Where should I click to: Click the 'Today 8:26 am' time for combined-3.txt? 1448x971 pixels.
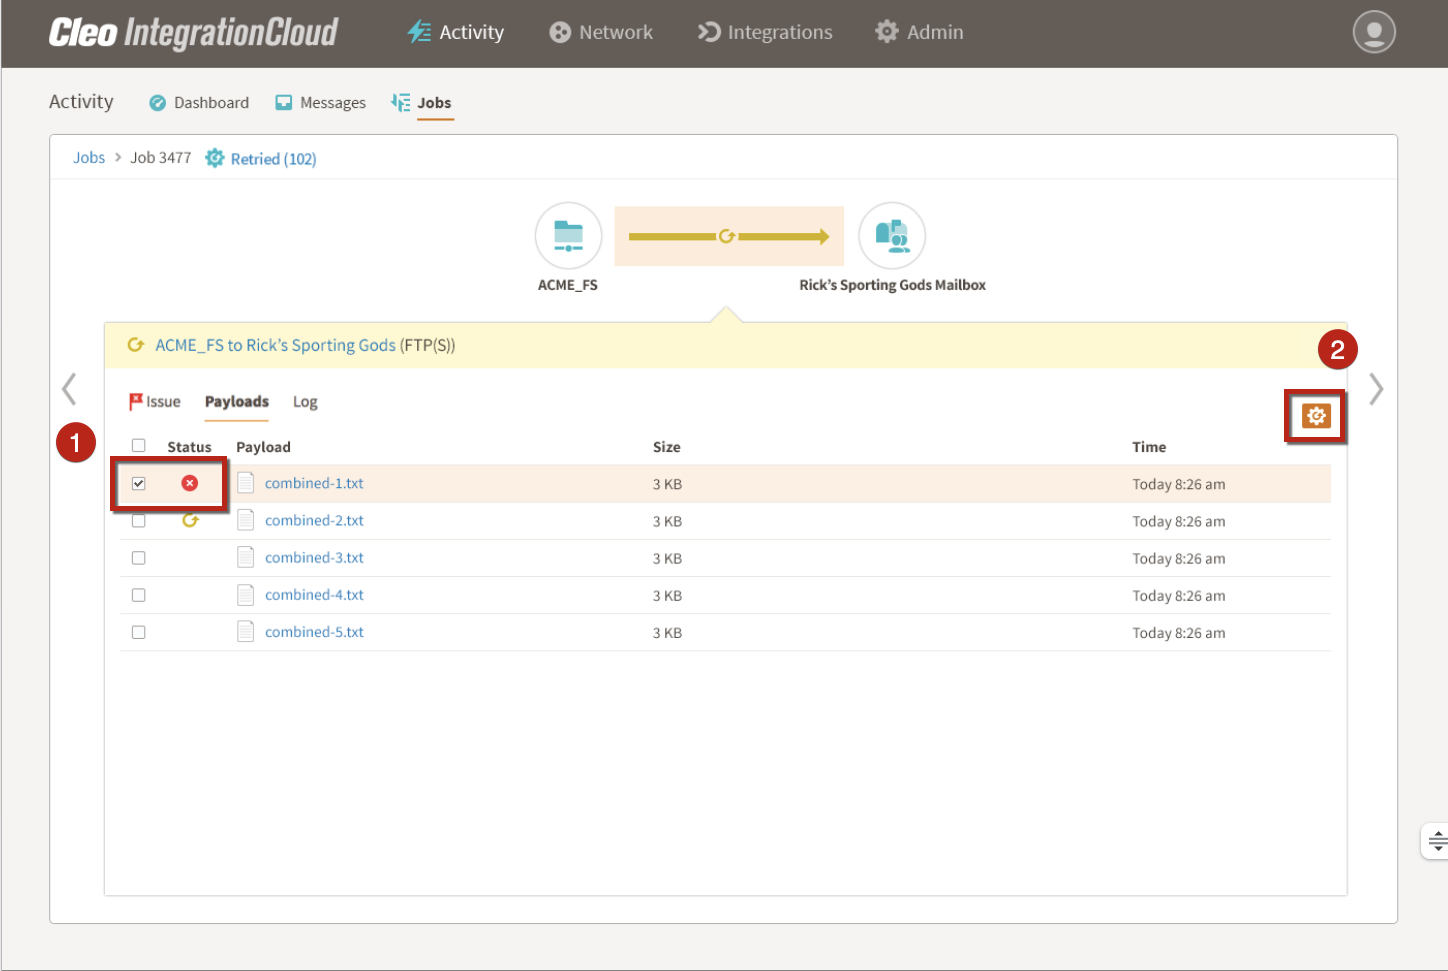[1179, 558]
